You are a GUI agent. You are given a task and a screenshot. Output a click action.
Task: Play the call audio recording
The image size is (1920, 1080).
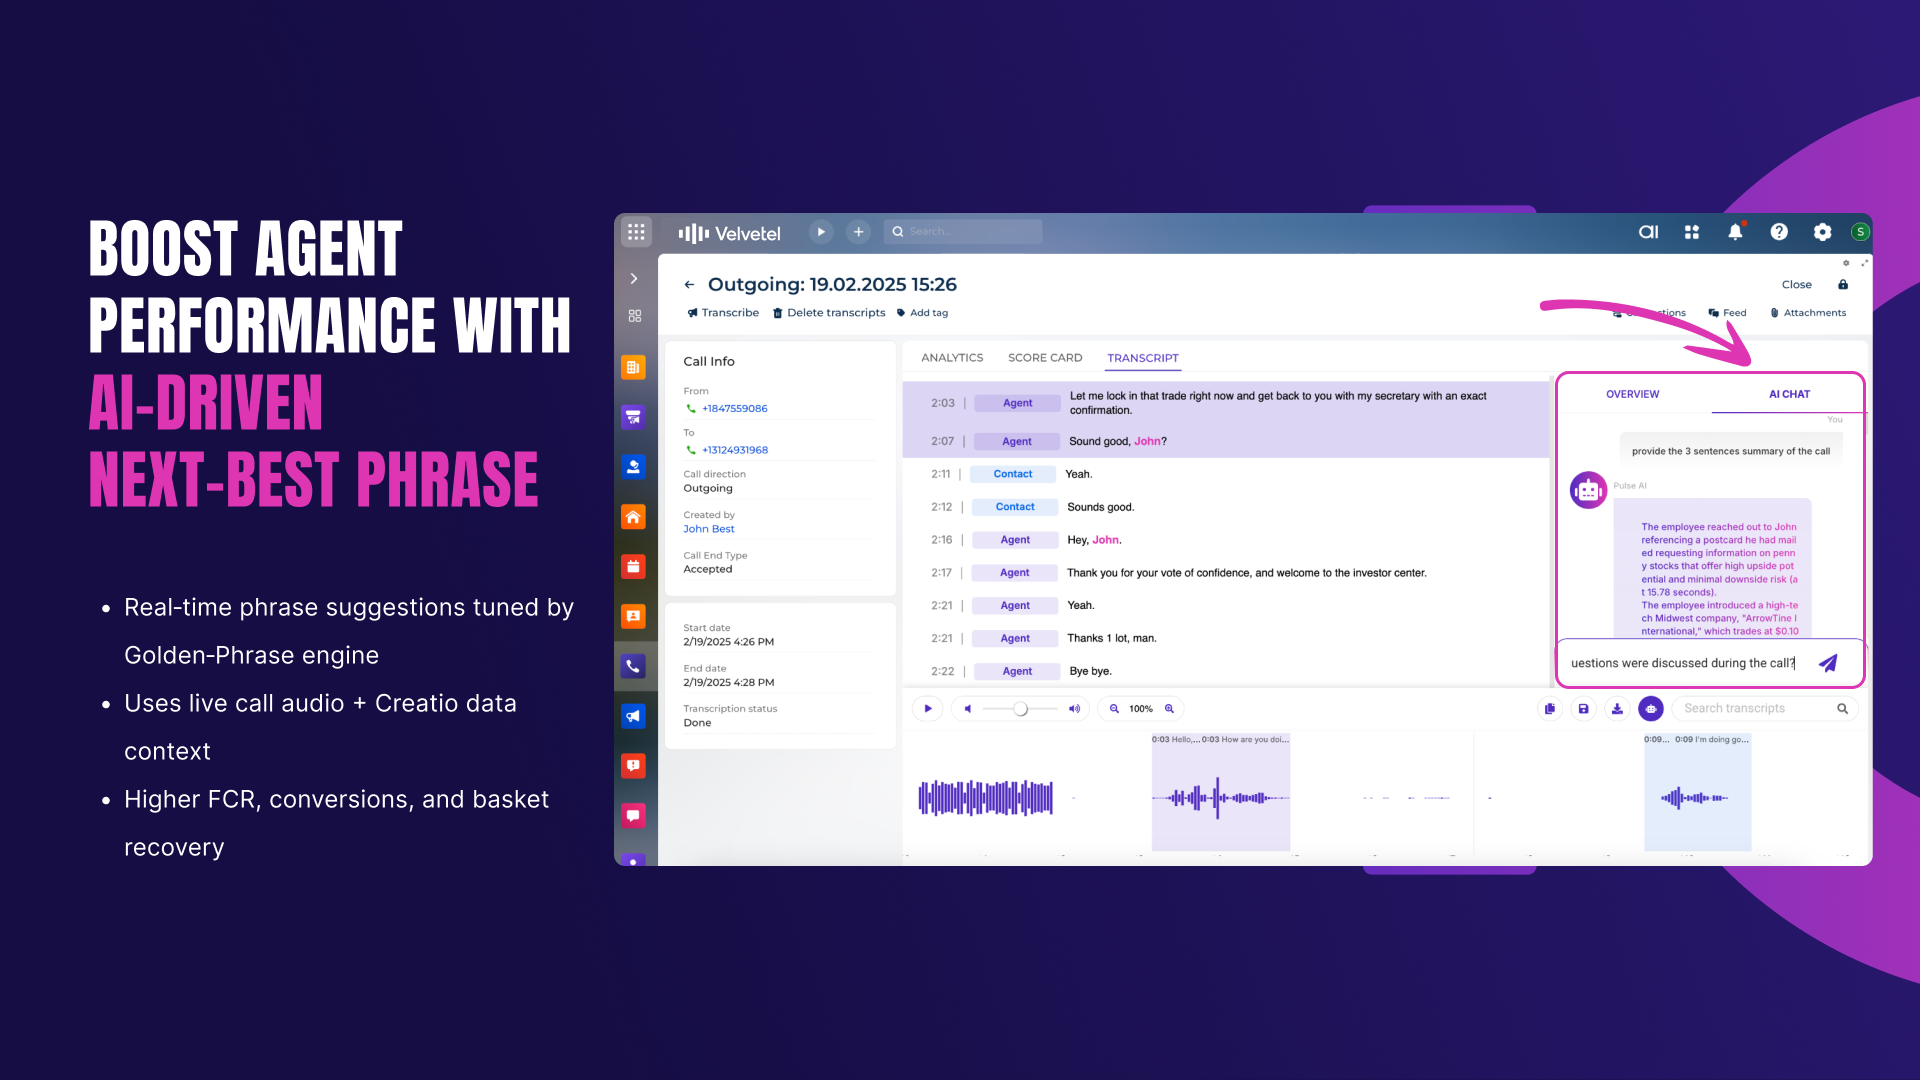[927, 709]
